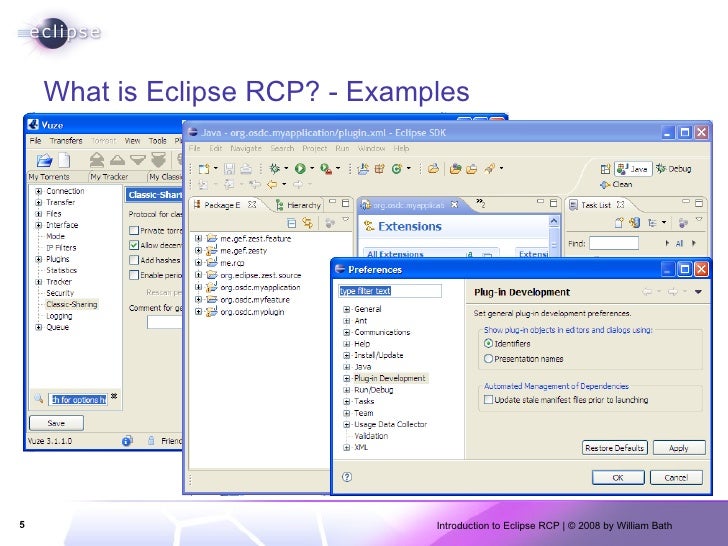Click the Task List Find input field
The image size is (728, 546).
(x=614, y=243)
